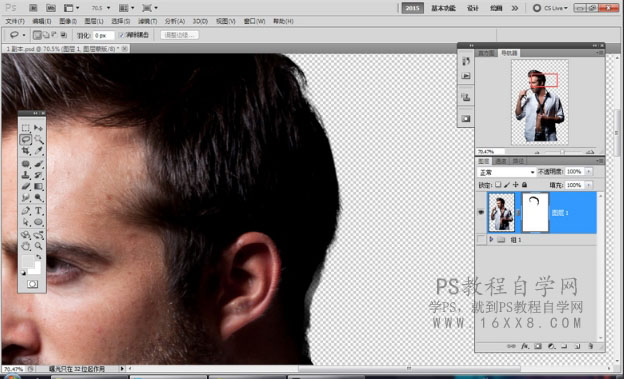
Task: Select the Gradient tool
Action: [39, 186]
